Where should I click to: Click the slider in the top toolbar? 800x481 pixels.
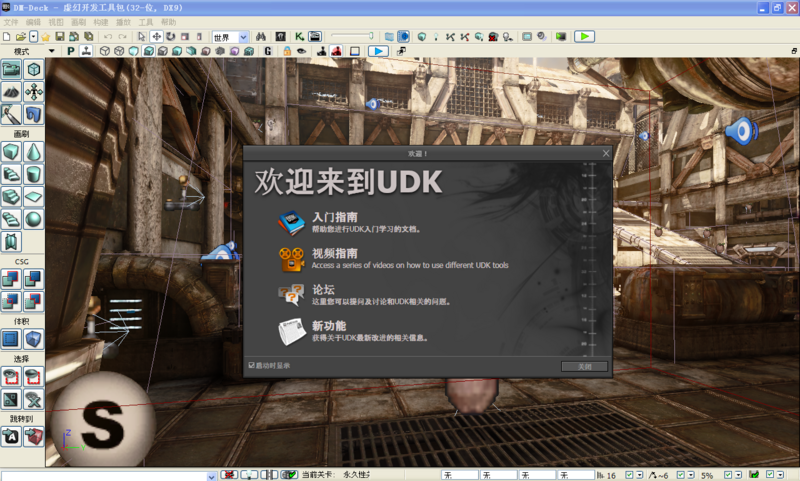353,36
